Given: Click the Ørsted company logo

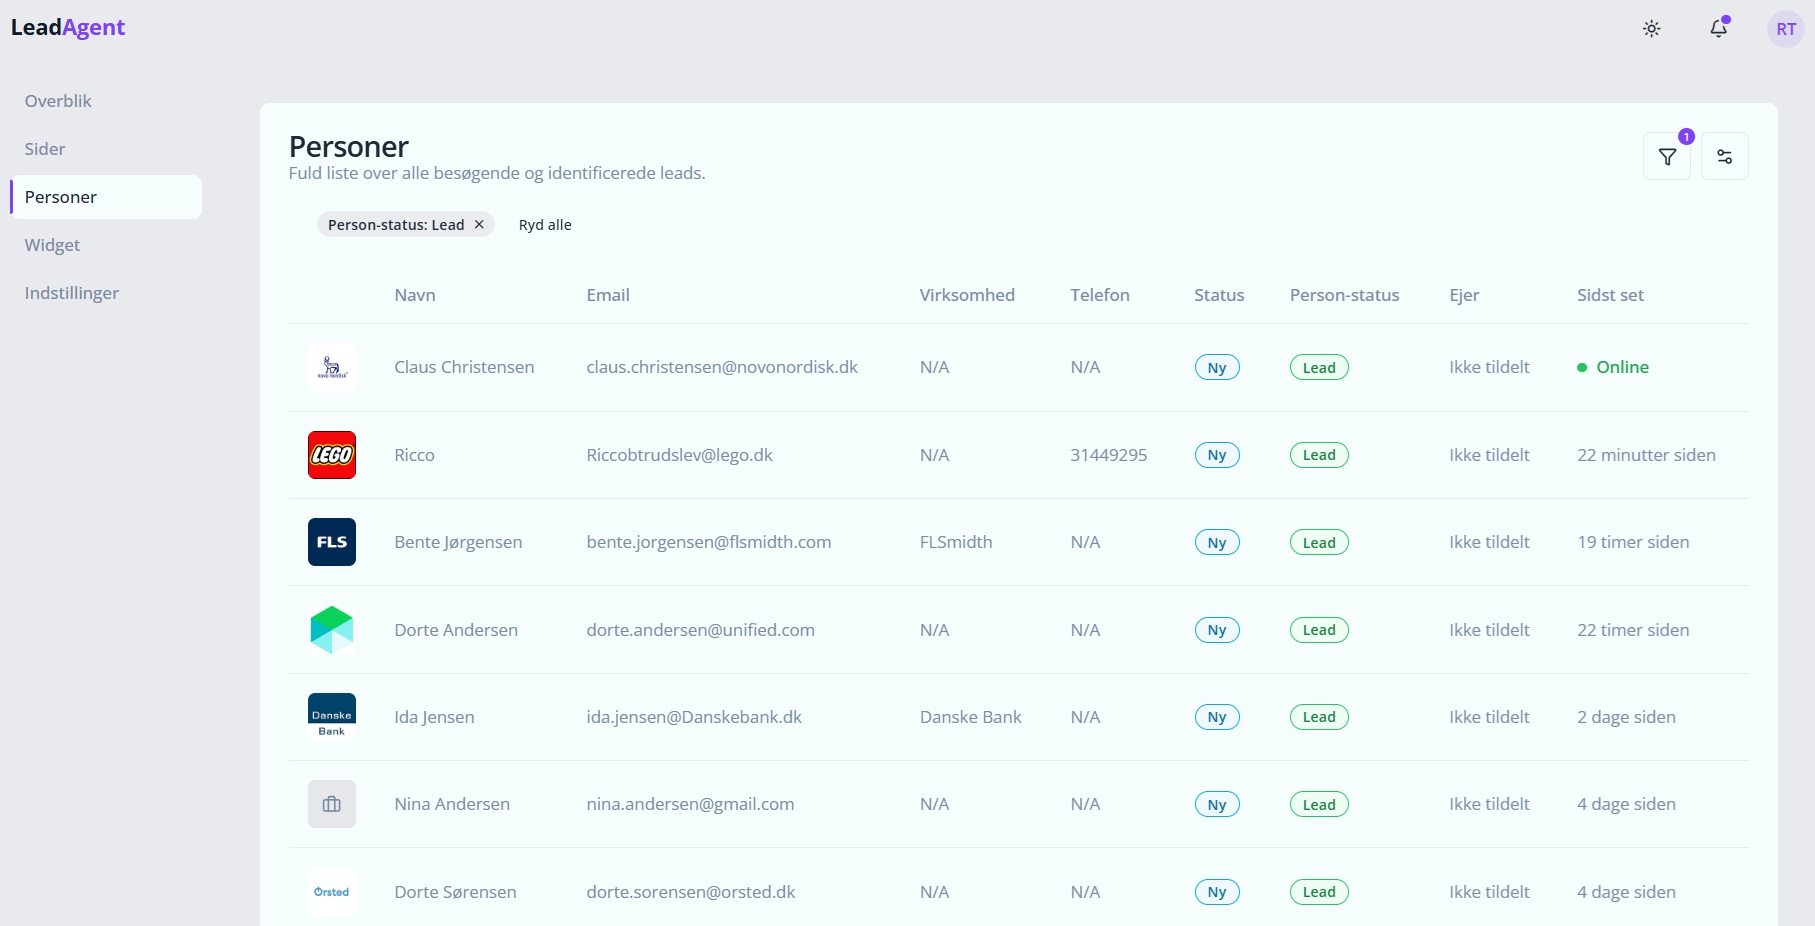Looking at the screenshot, I should (332, 892).
